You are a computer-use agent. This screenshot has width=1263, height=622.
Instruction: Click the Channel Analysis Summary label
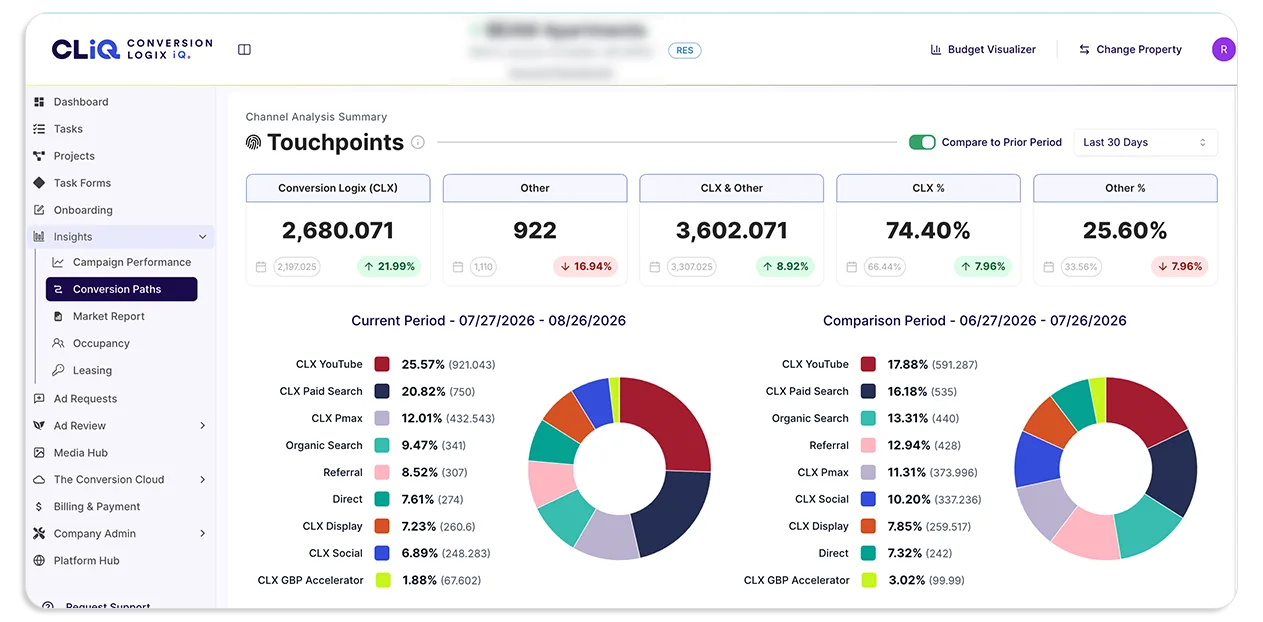pyautogui.click(x=316, y=117)
